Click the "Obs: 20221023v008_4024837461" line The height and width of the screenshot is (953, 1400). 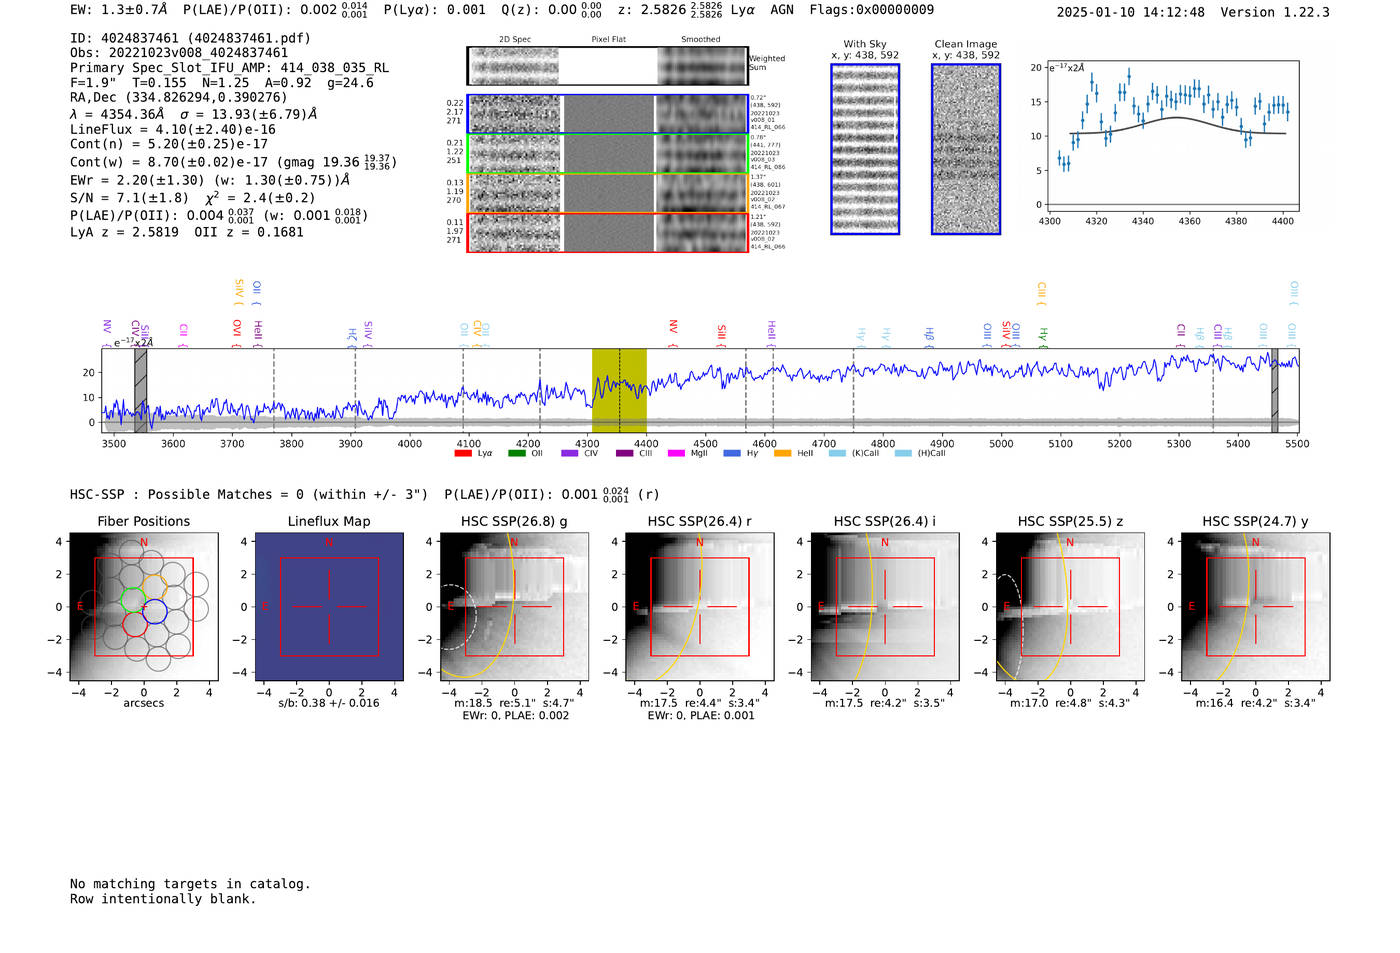tap(179, 53)
